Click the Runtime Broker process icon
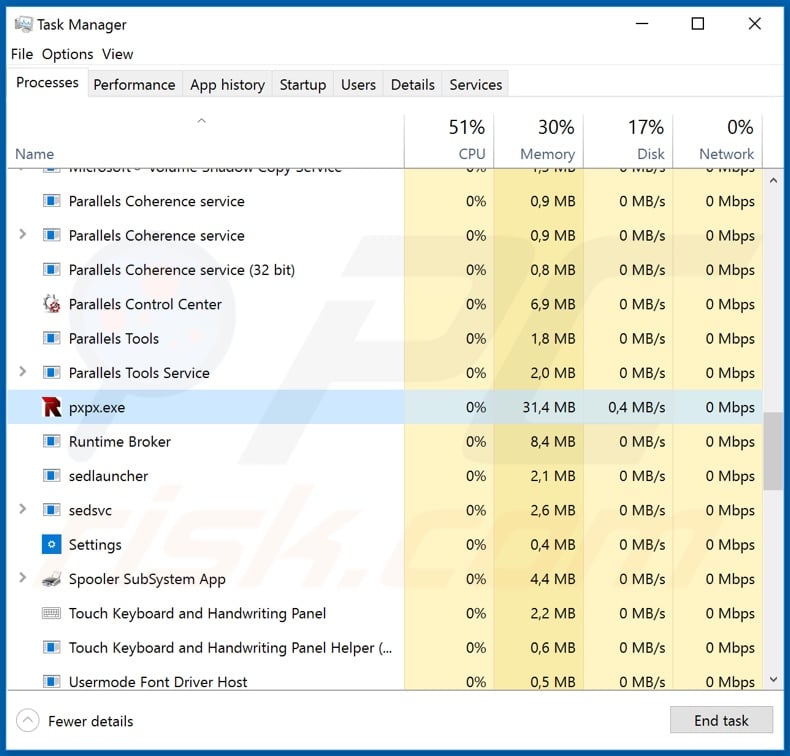The image size is (790, 756). (51, 442)
